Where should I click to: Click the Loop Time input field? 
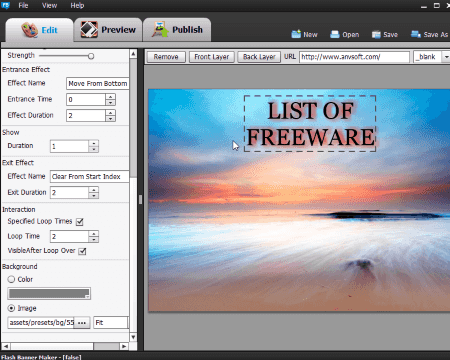pyautogui.click(x=69, y=237)
